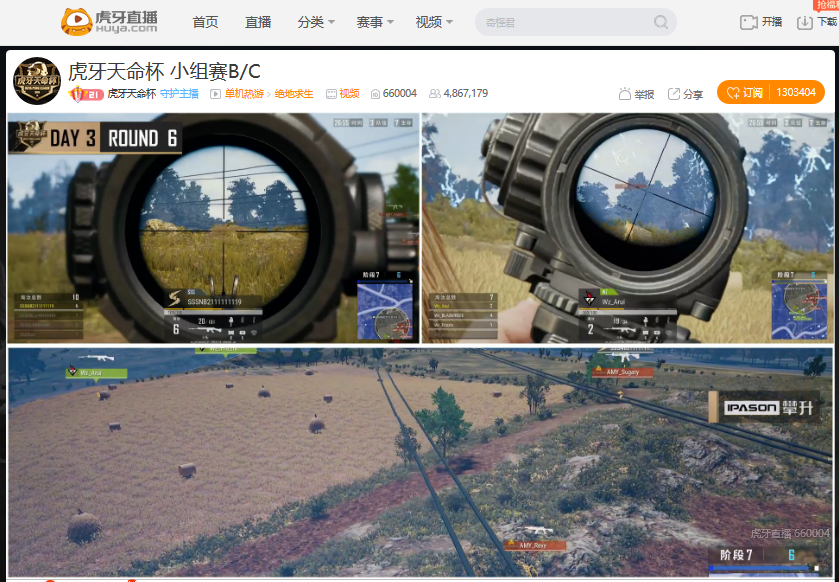Select the 首页 home menu item
Image resolution: width=839 pixels, height=582 pixels.
point(204,21)
